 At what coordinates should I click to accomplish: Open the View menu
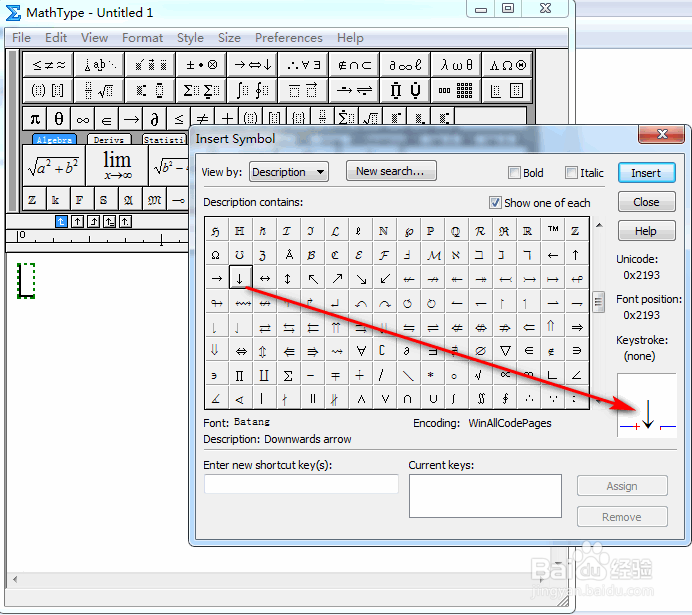pos(94,38)
